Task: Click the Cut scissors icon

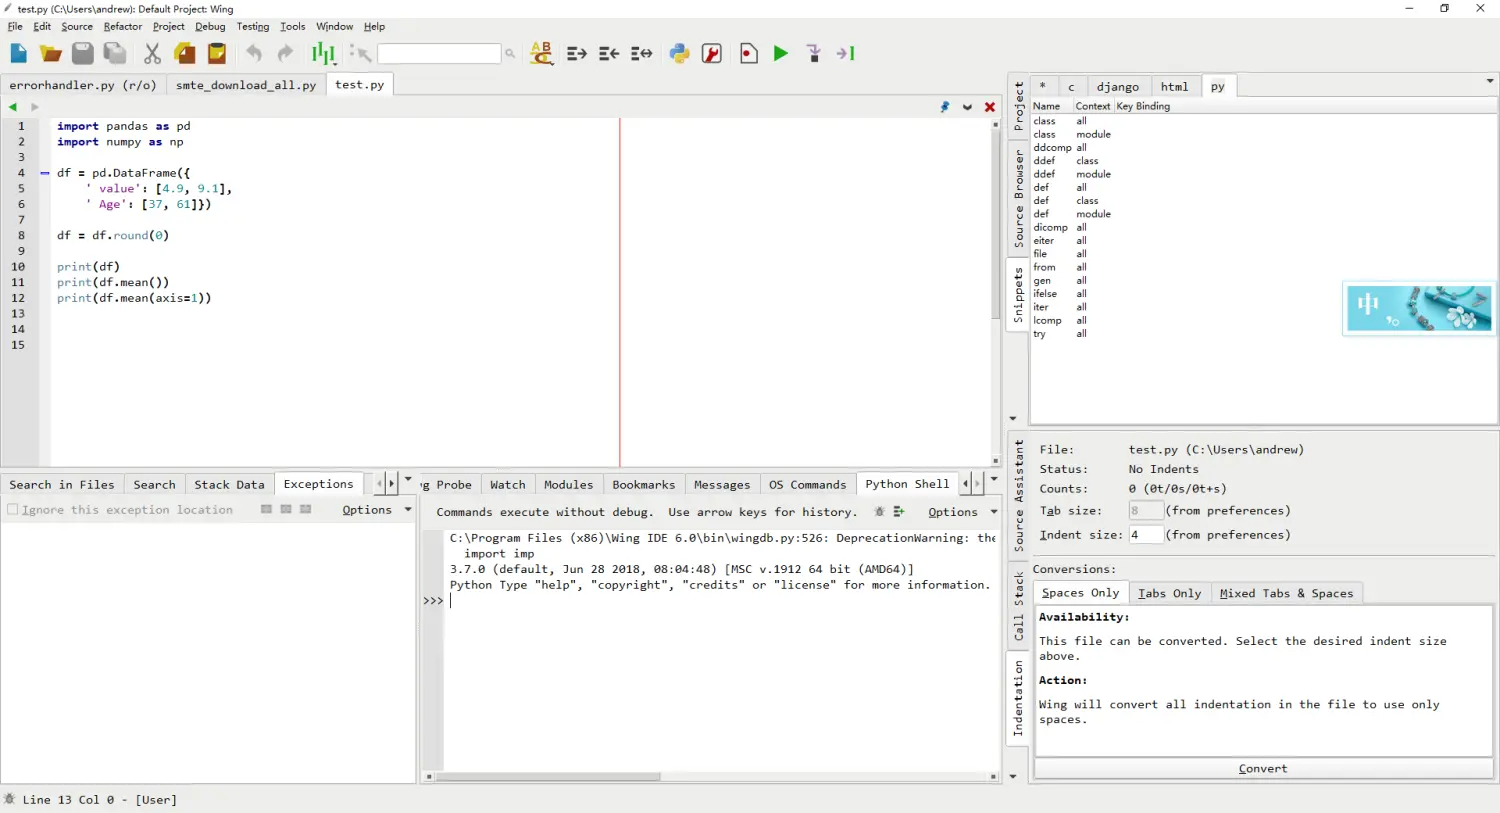Action: point(152,54)
